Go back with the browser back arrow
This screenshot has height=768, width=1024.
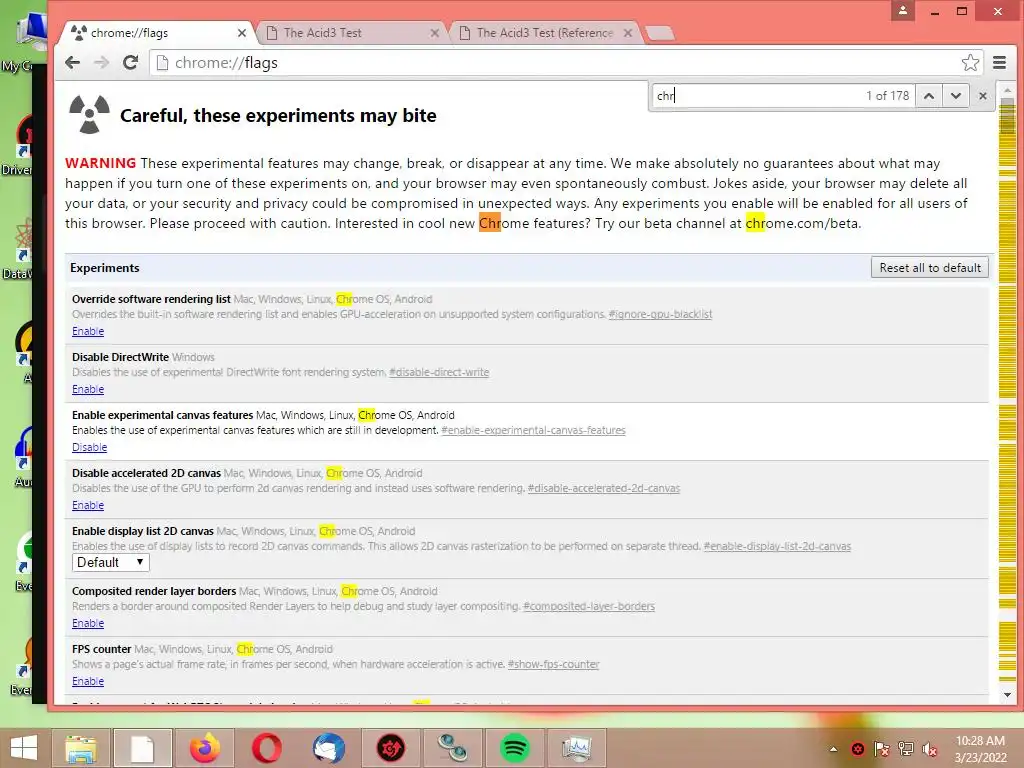72,63
